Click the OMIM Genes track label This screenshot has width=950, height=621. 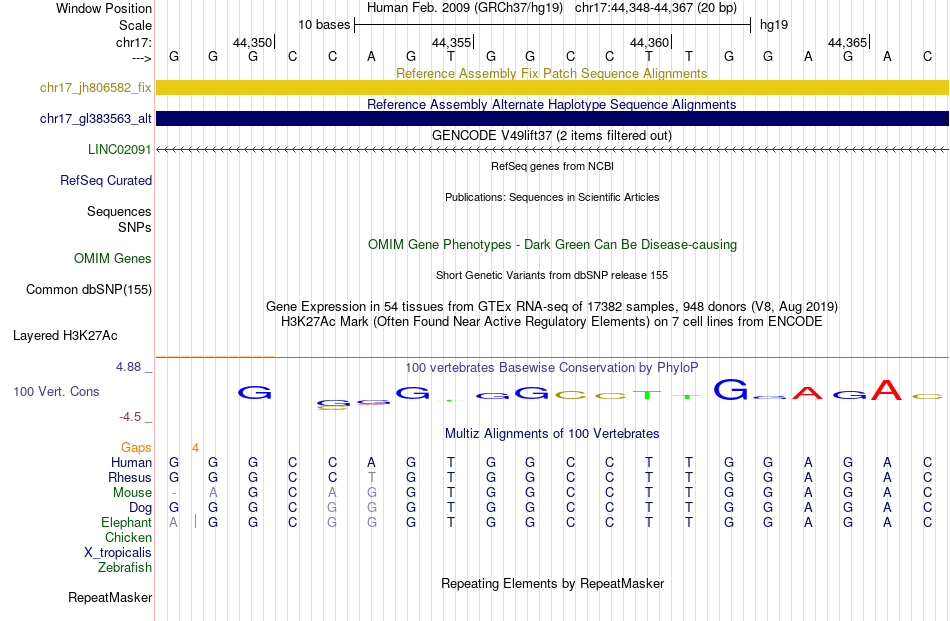coord(113,258)
